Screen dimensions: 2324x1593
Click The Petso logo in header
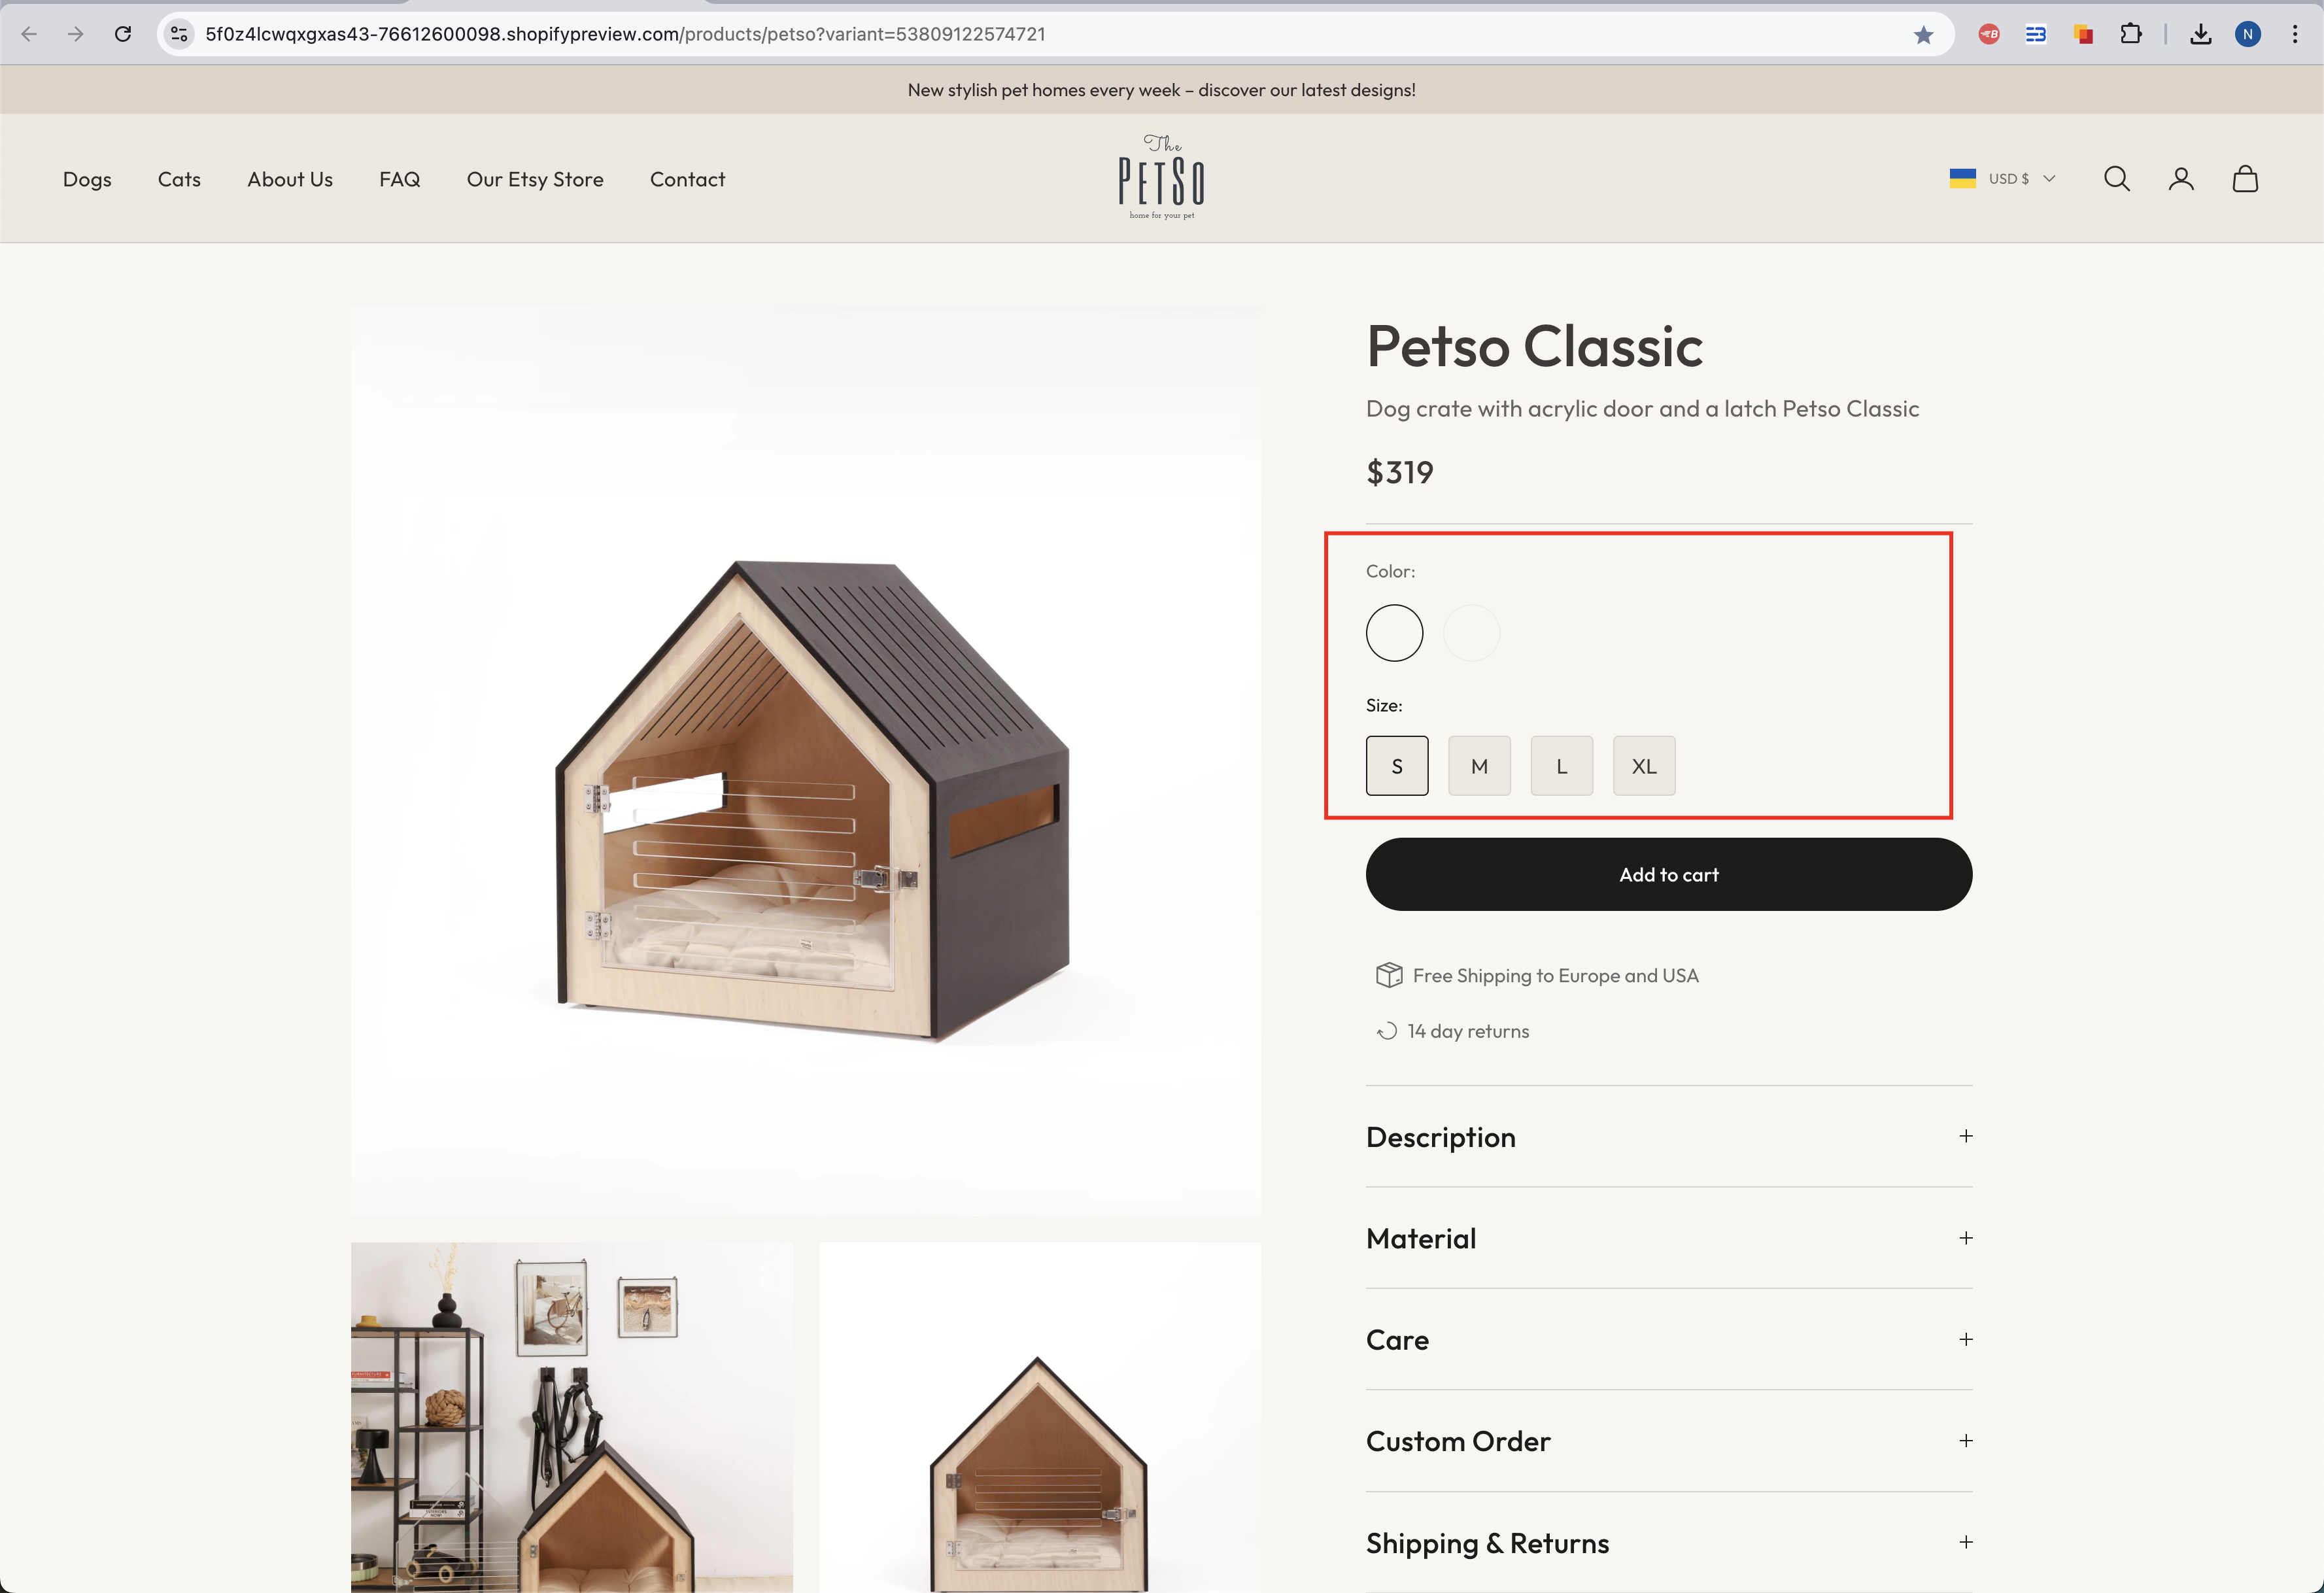point(1161,178)
